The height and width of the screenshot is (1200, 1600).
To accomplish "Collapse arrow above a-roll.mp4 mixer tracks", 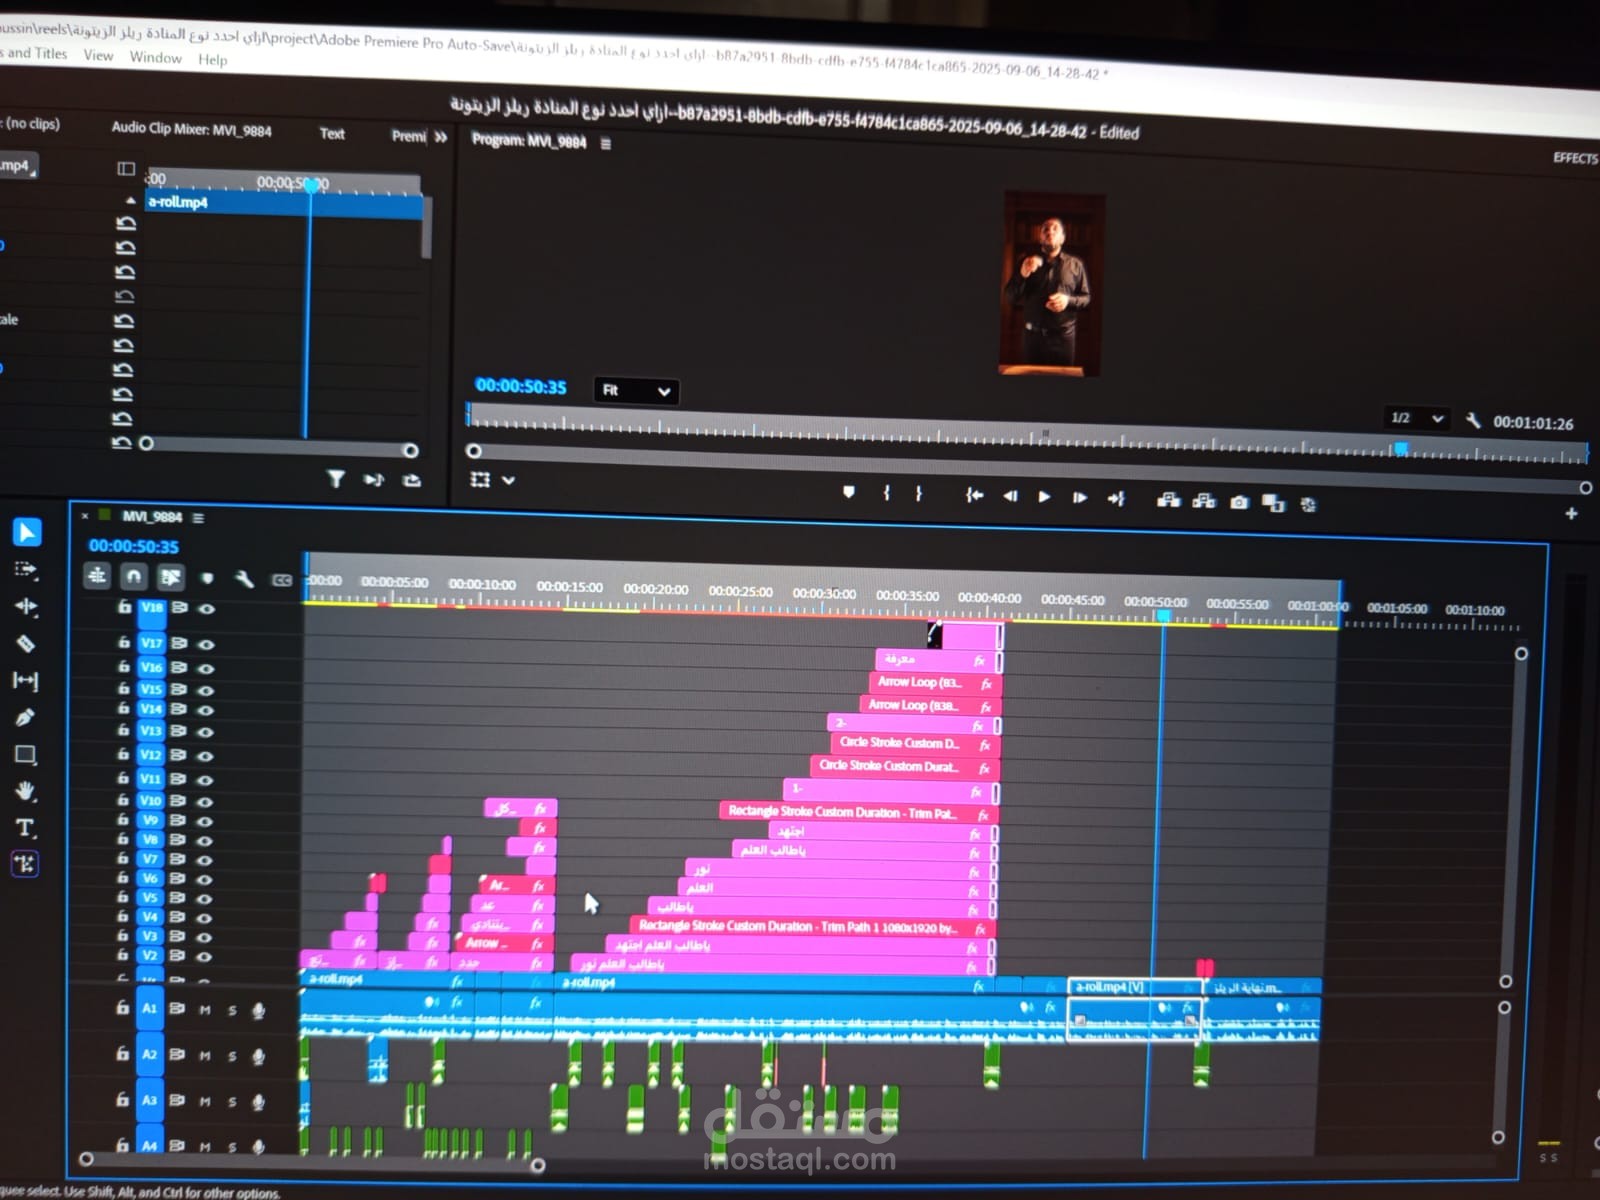I will pos(130,200).
